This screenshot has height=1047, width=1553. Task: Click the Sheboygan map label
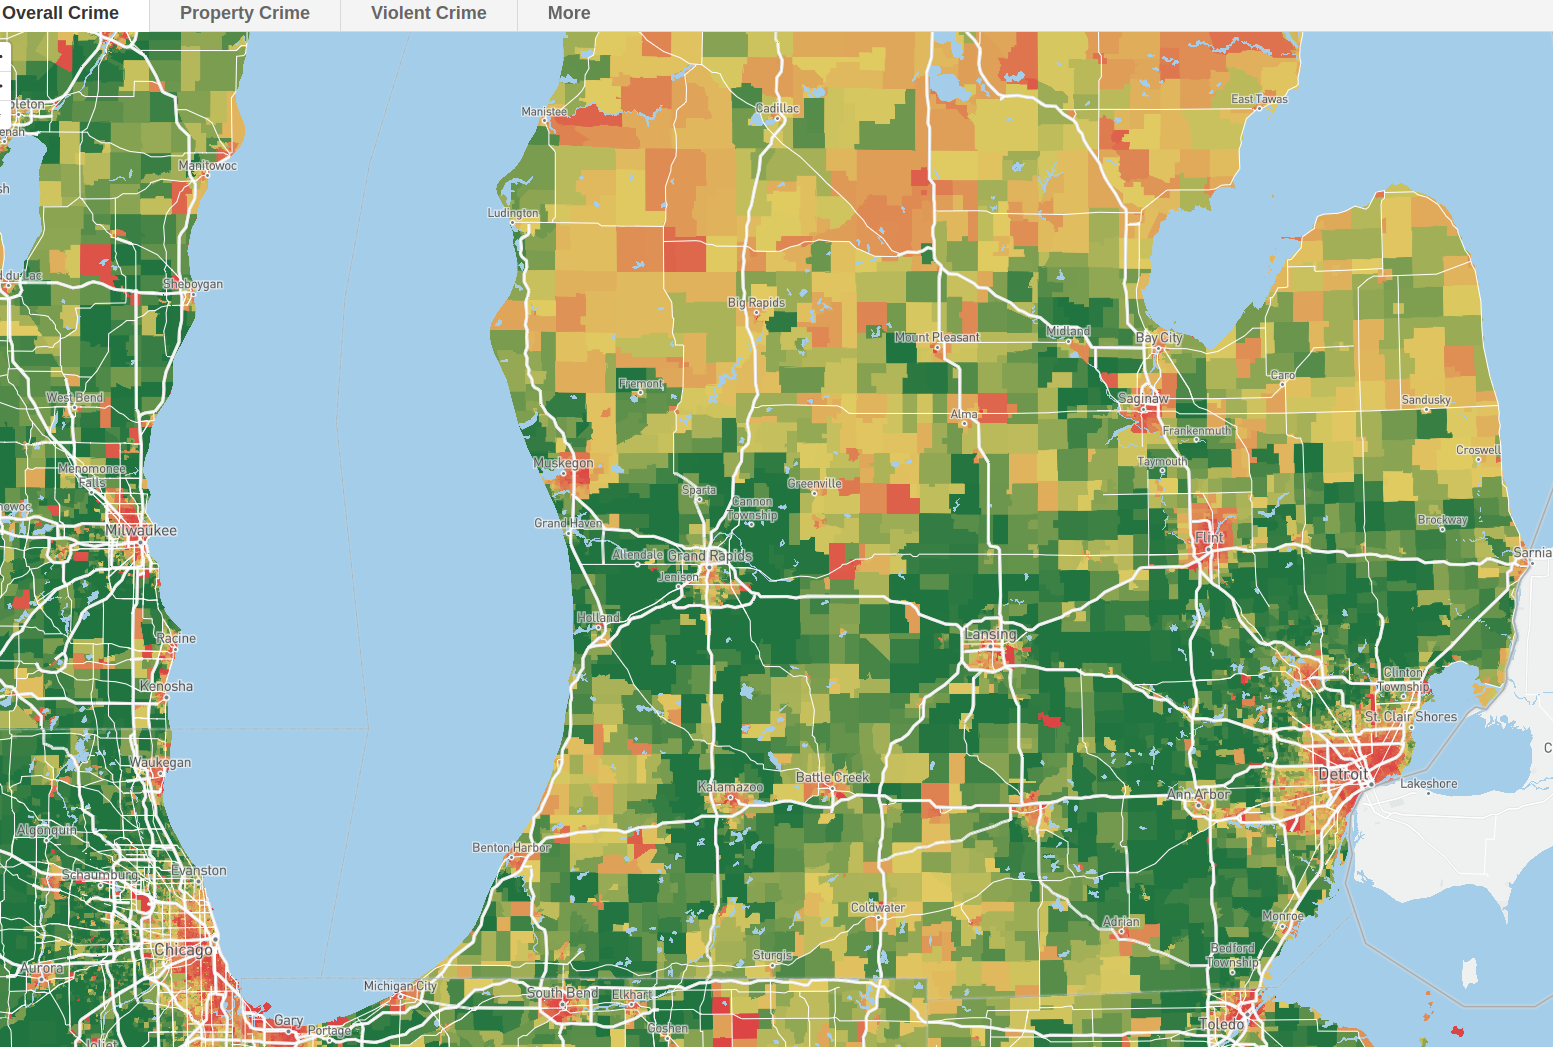pos(193,284)
